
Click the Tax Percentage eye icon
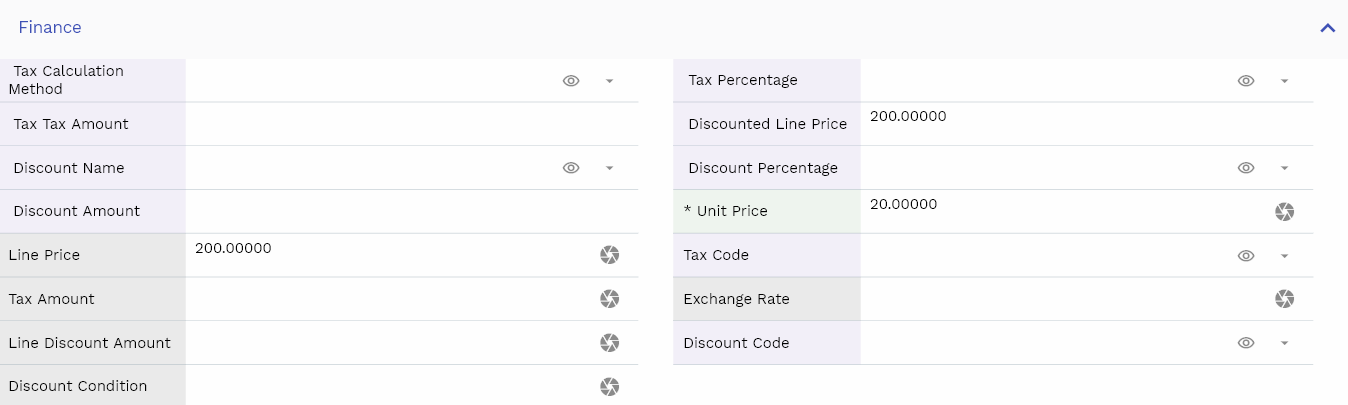click(x=1246, y=81)
